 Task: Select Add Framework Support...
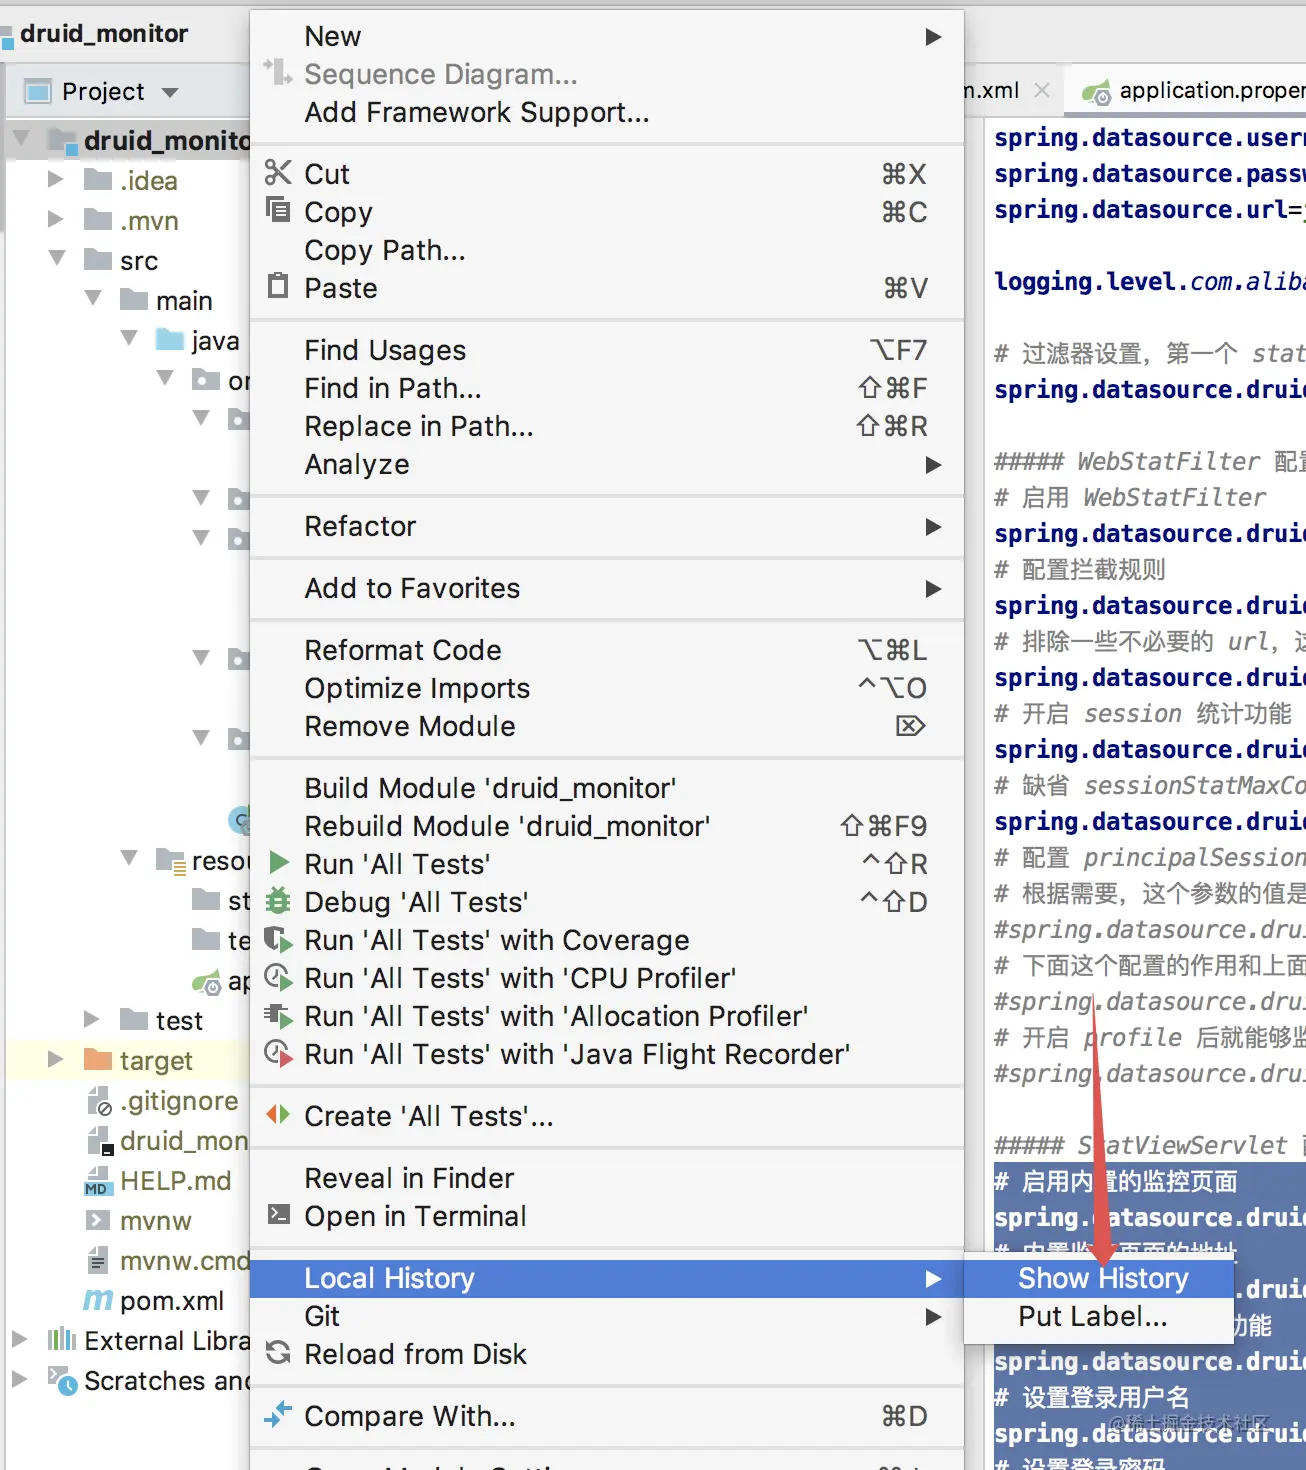tap(607, 112)
